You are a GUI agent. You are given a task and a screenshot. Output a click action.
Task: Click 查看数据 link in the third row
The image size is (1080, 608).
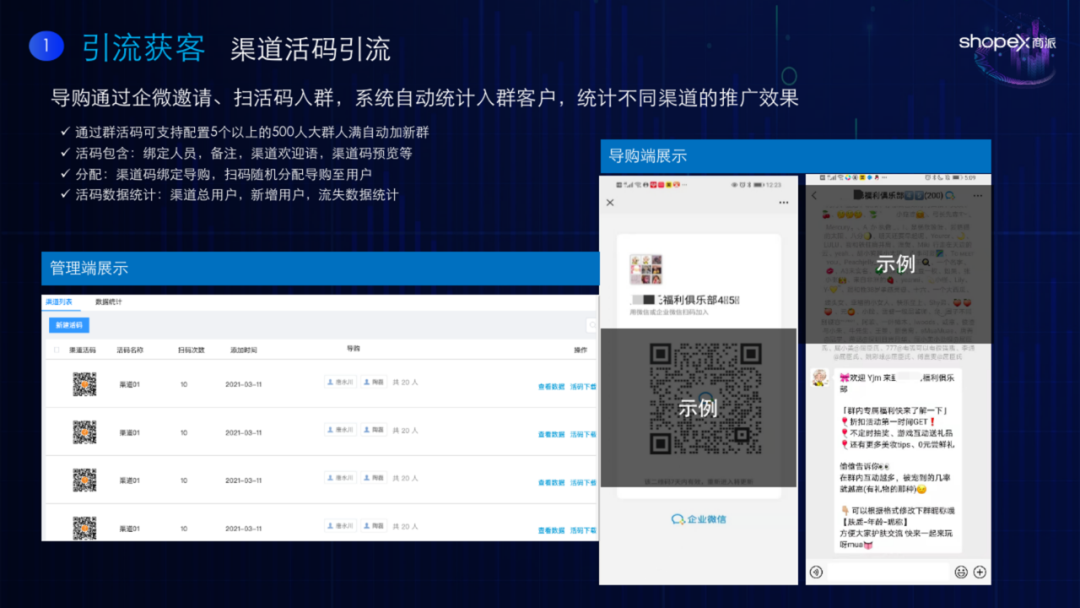click(551, 483)
